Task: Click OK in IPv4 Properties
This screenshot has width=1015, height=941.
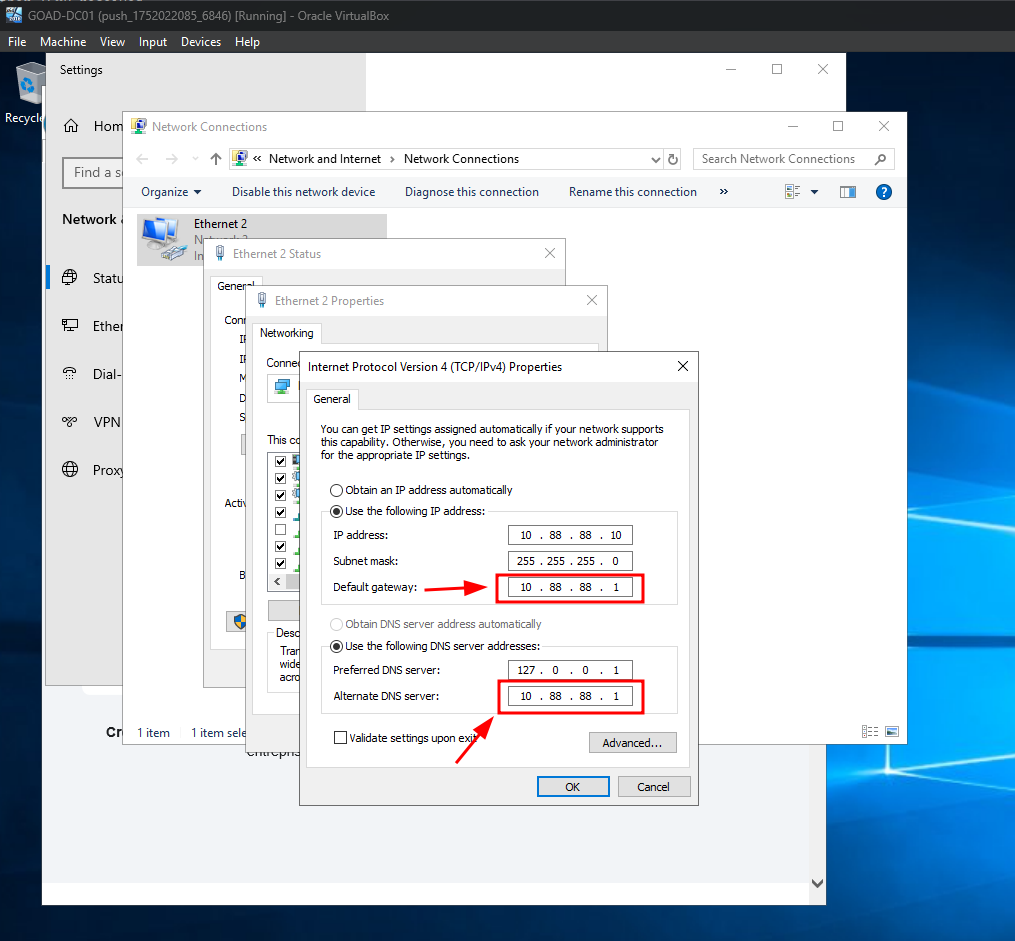Action: pos(573,787)
